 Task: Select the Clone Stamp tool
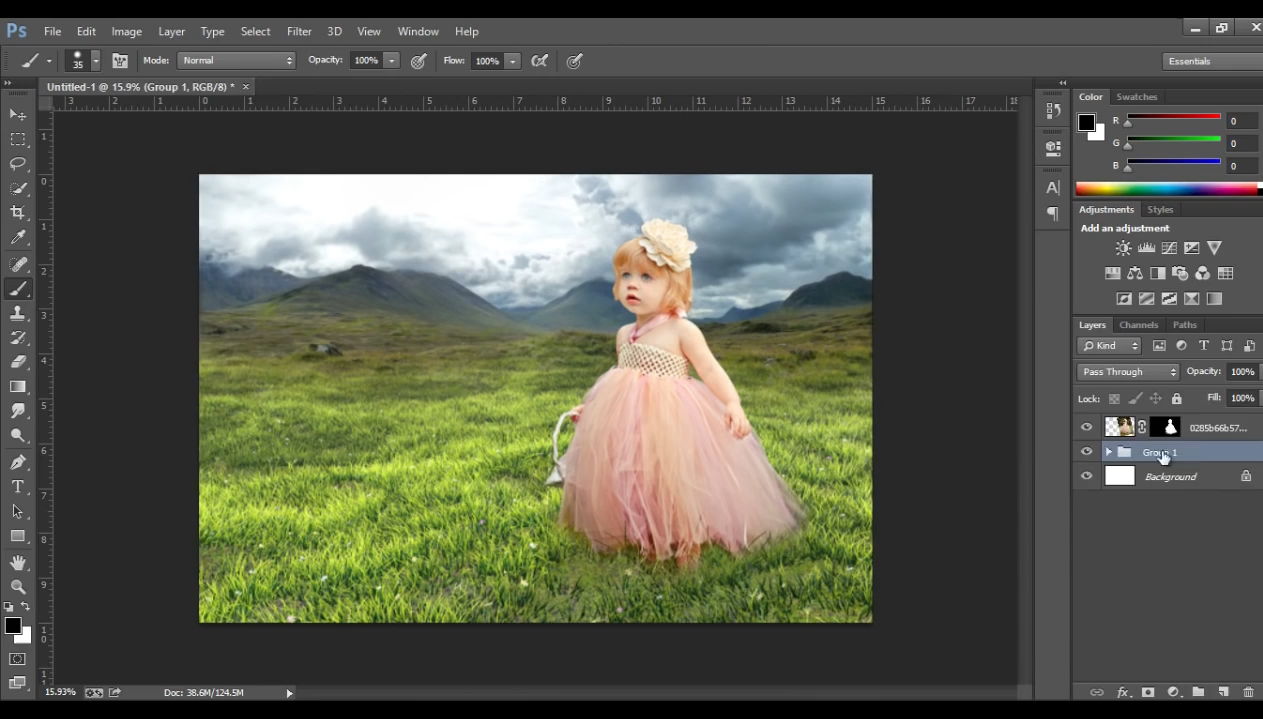point(18,313)
